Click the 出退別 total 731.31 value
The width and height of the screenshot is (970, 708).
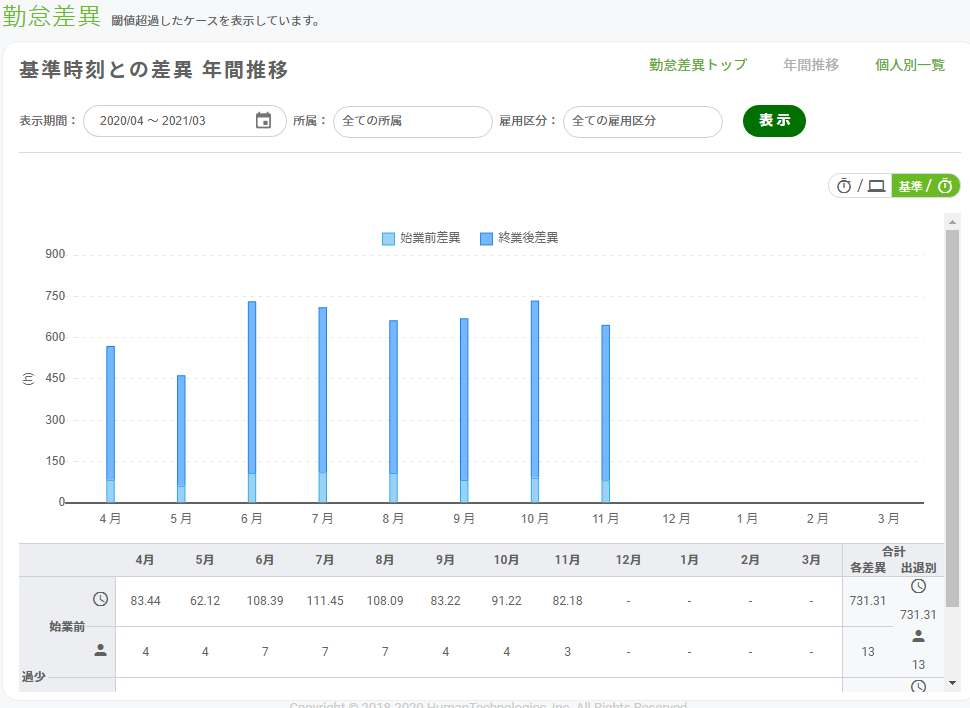[918, 615]
